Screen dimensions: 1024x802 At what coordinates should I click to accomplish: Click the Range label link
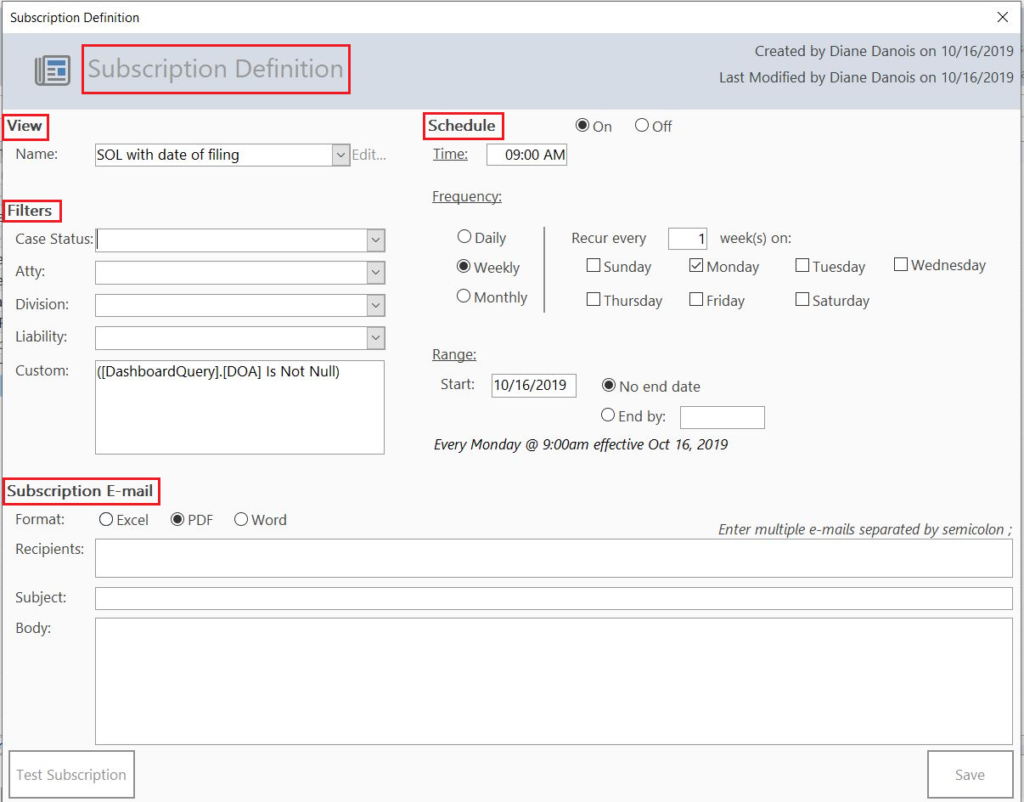tap(454, 354)
